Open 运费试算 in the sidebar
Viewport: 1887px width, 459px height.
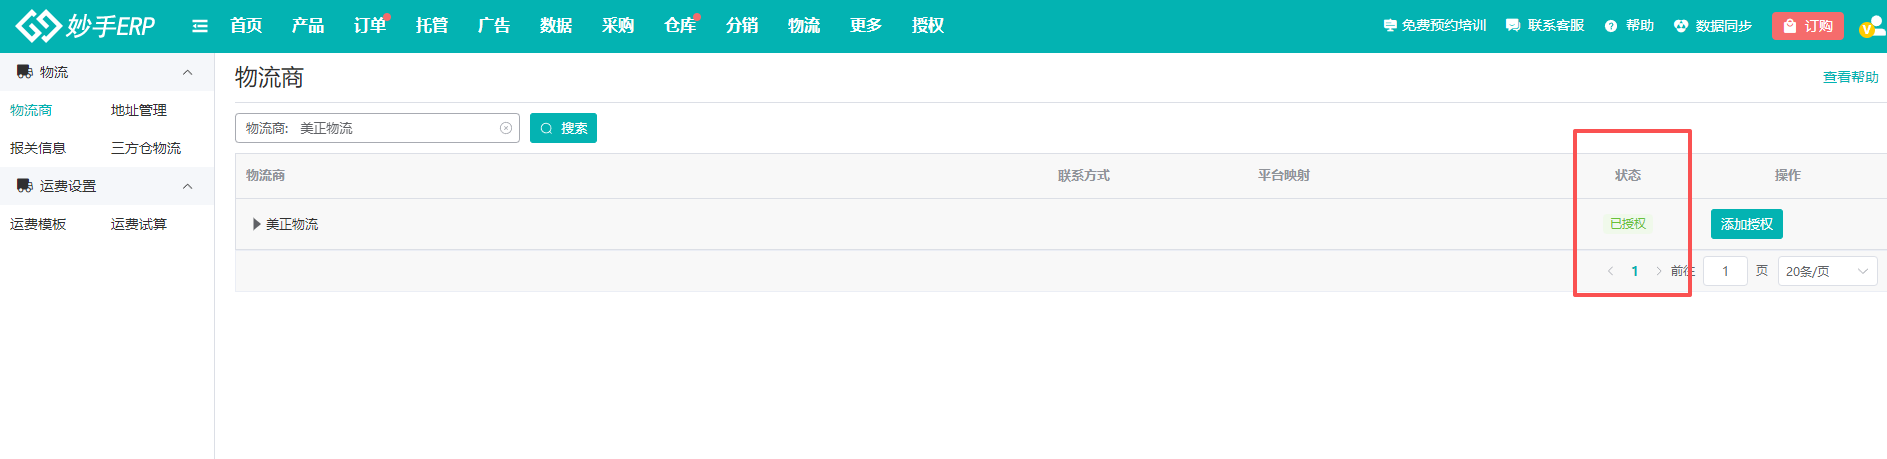click(x=139, y=224)
